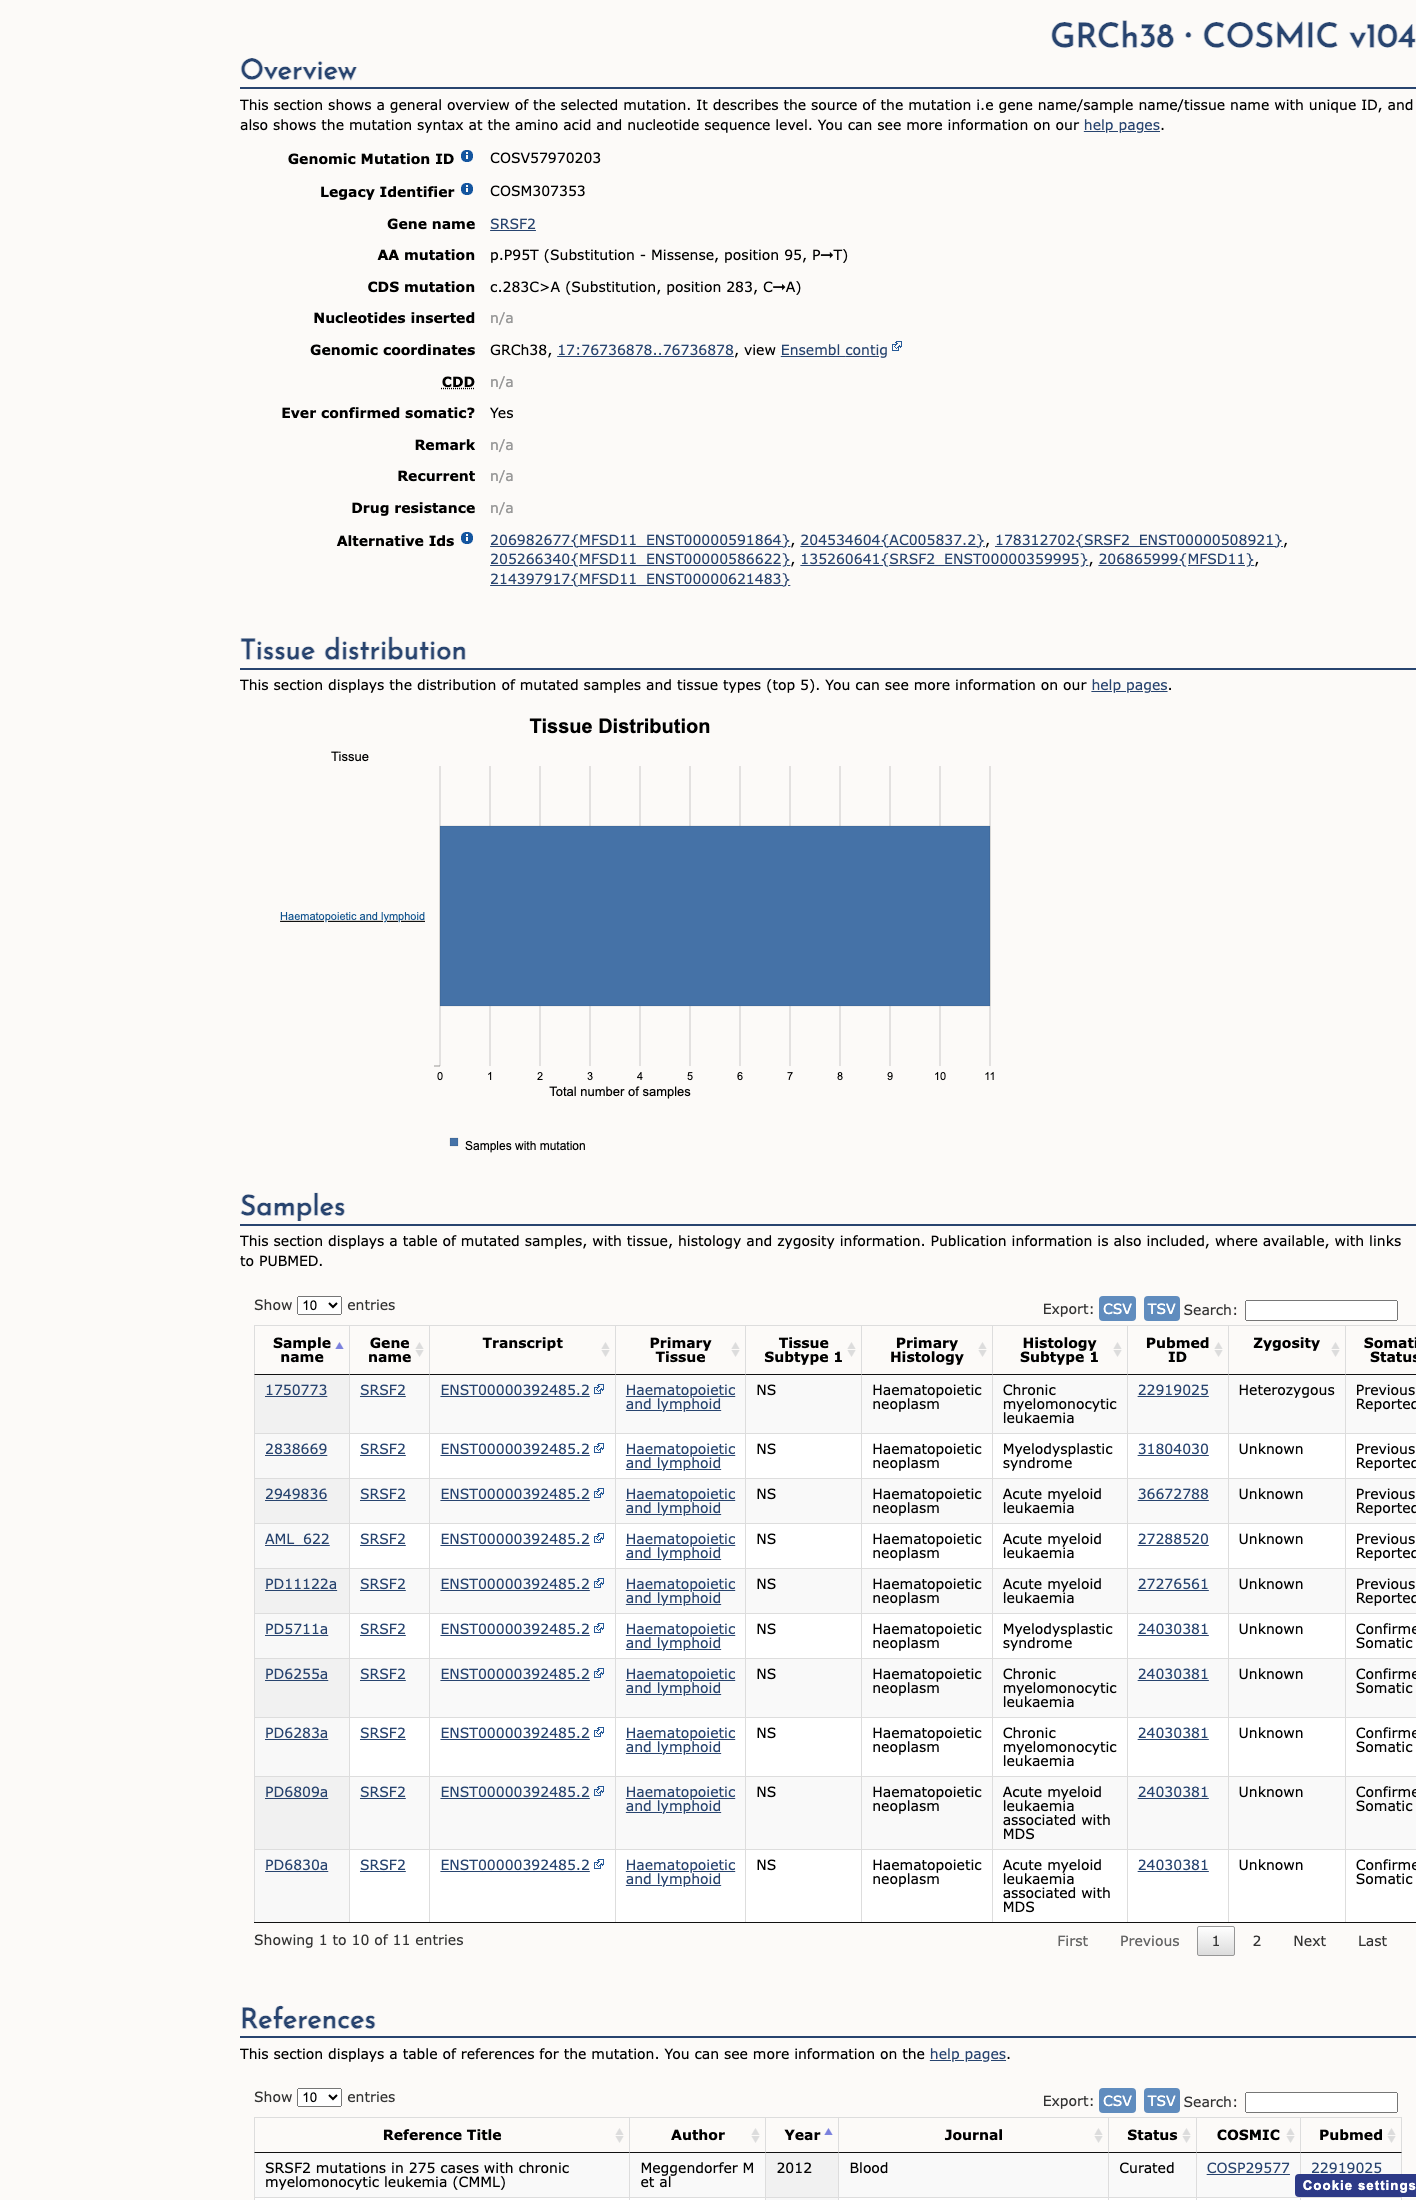The width and height of the screenshot is (1416, 2200).
Task: Open alternative ID 178312702 SRSF2 link
Action: (1139, 540)
